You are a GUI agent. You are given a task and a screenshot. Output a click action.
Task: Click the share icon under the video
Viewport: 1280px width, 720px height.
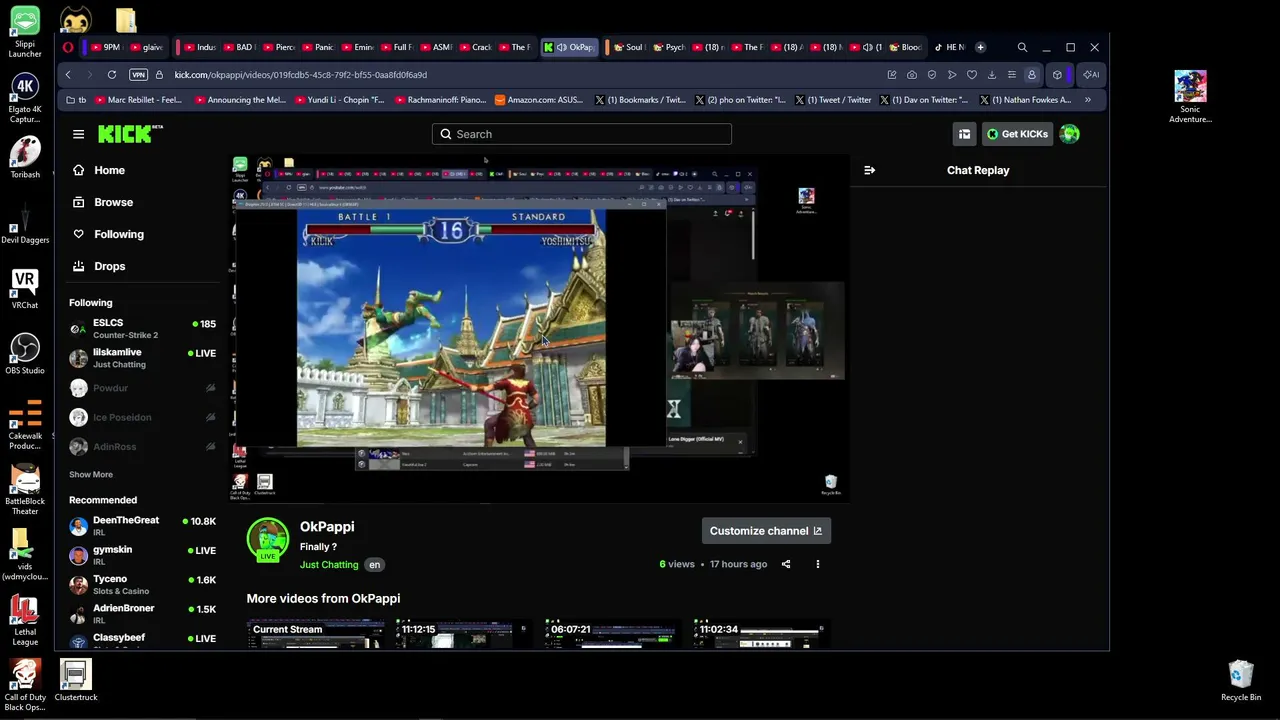pyautogui.click(x=786, y=564)
